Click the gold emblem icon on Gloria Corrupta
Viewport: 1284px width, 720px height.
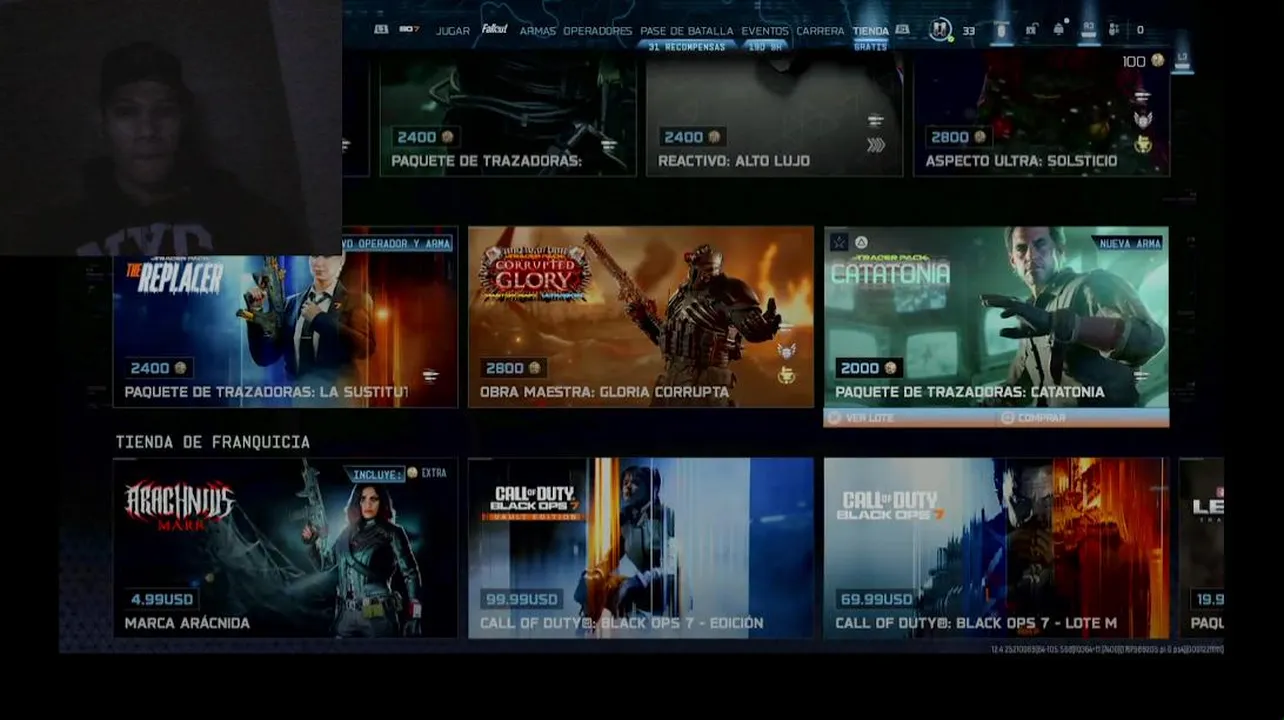[786, 376]
